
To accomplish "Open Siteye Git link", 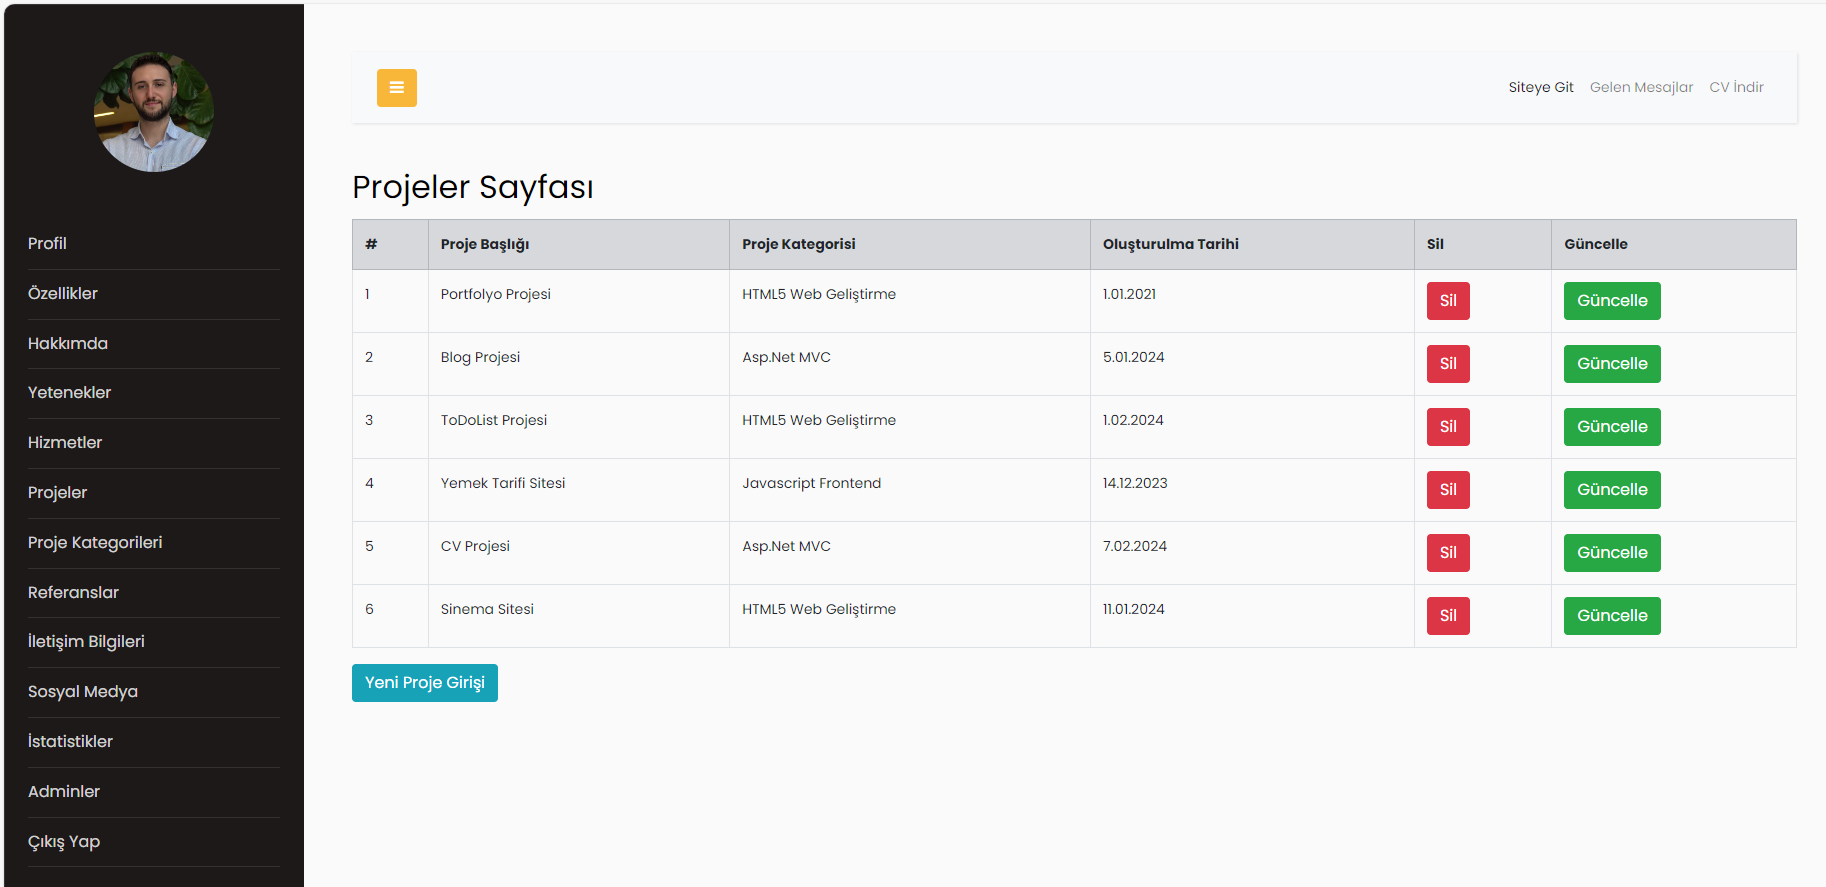I will 1540,88.
